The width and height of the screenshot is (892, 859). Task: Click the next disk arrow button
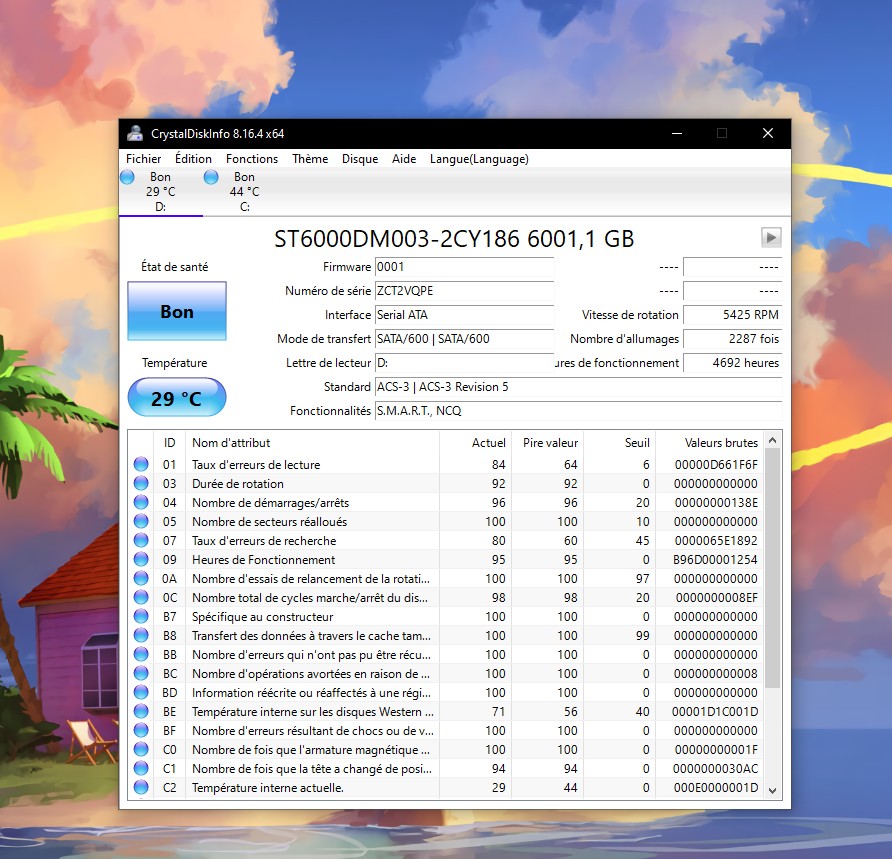[771, 237]
